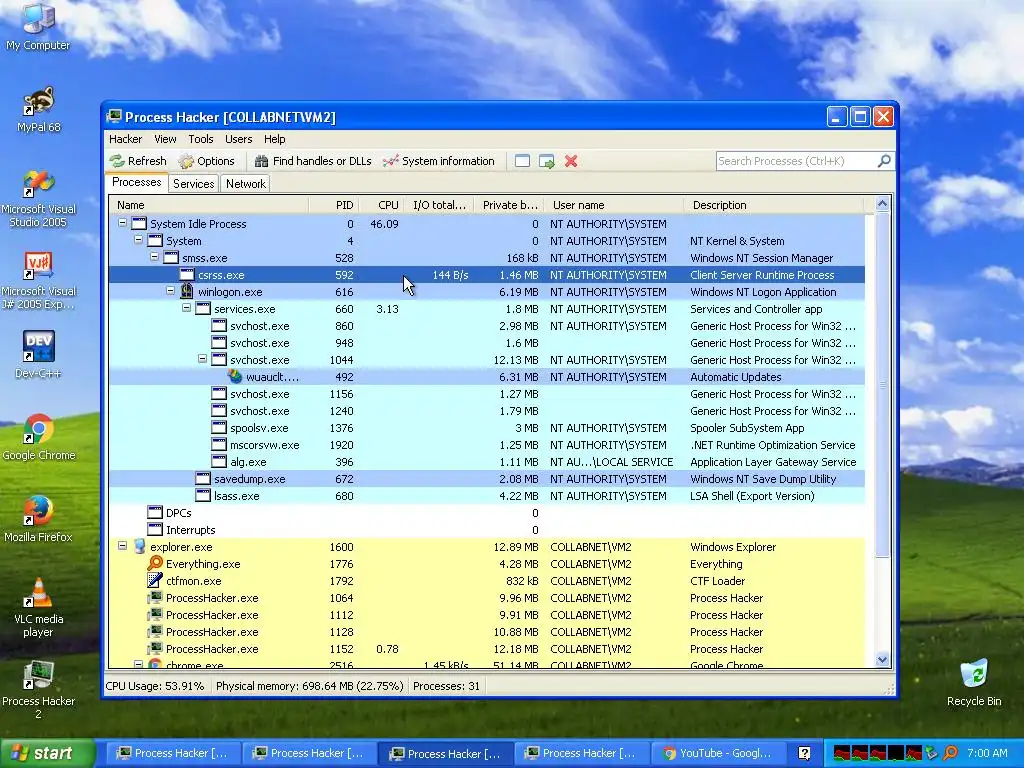Open the Users menu
The width and height of the screenshot is (1024, 768).
point(238,139)
